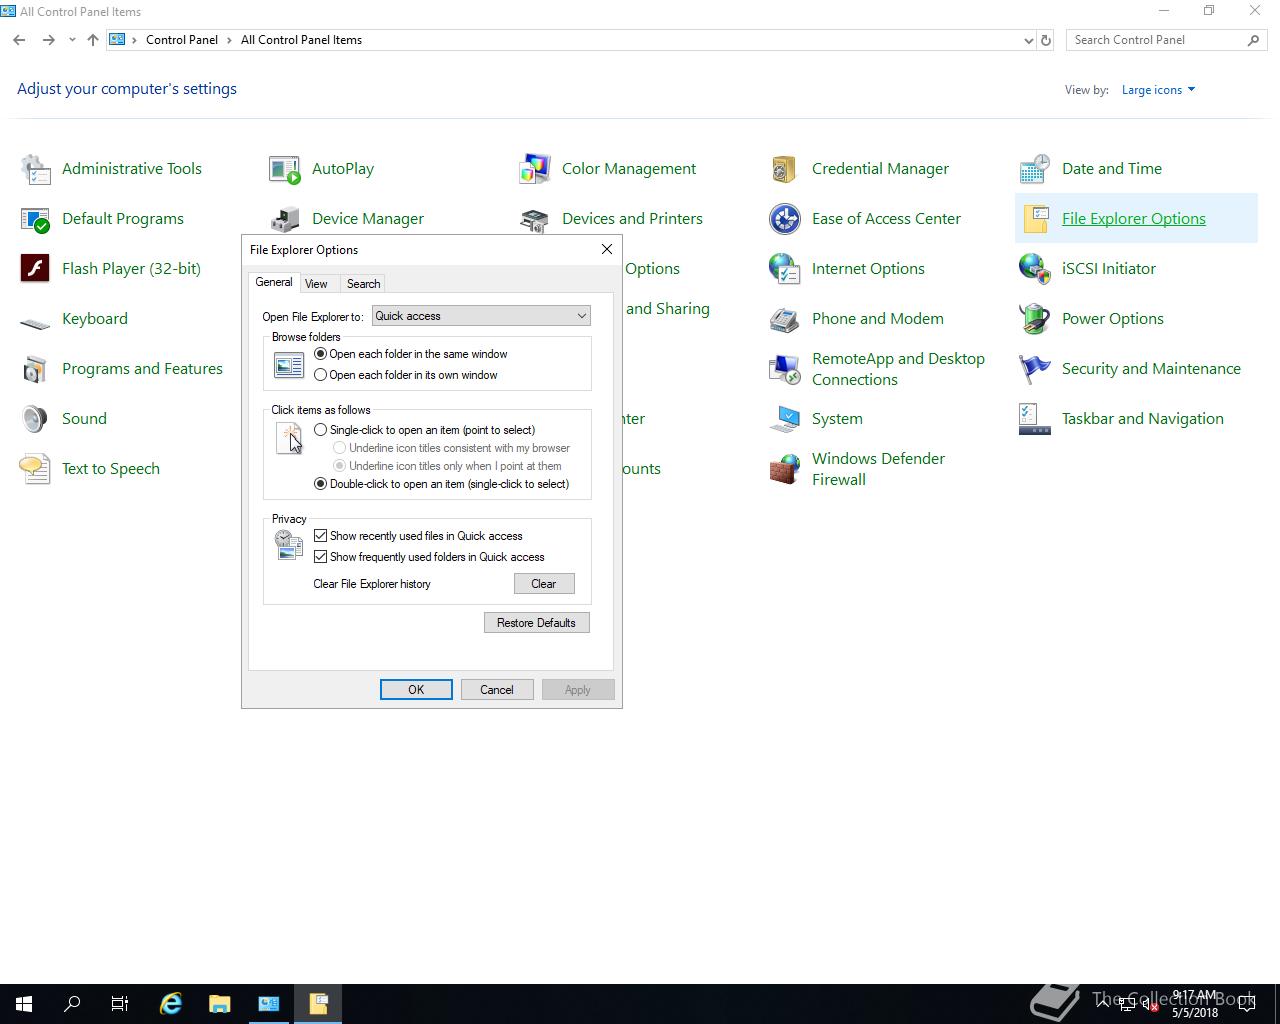The width and height of the screenshot is (1280, 1024).
Task: Go back using the Back arrow
Action: (x=19, y=40)
